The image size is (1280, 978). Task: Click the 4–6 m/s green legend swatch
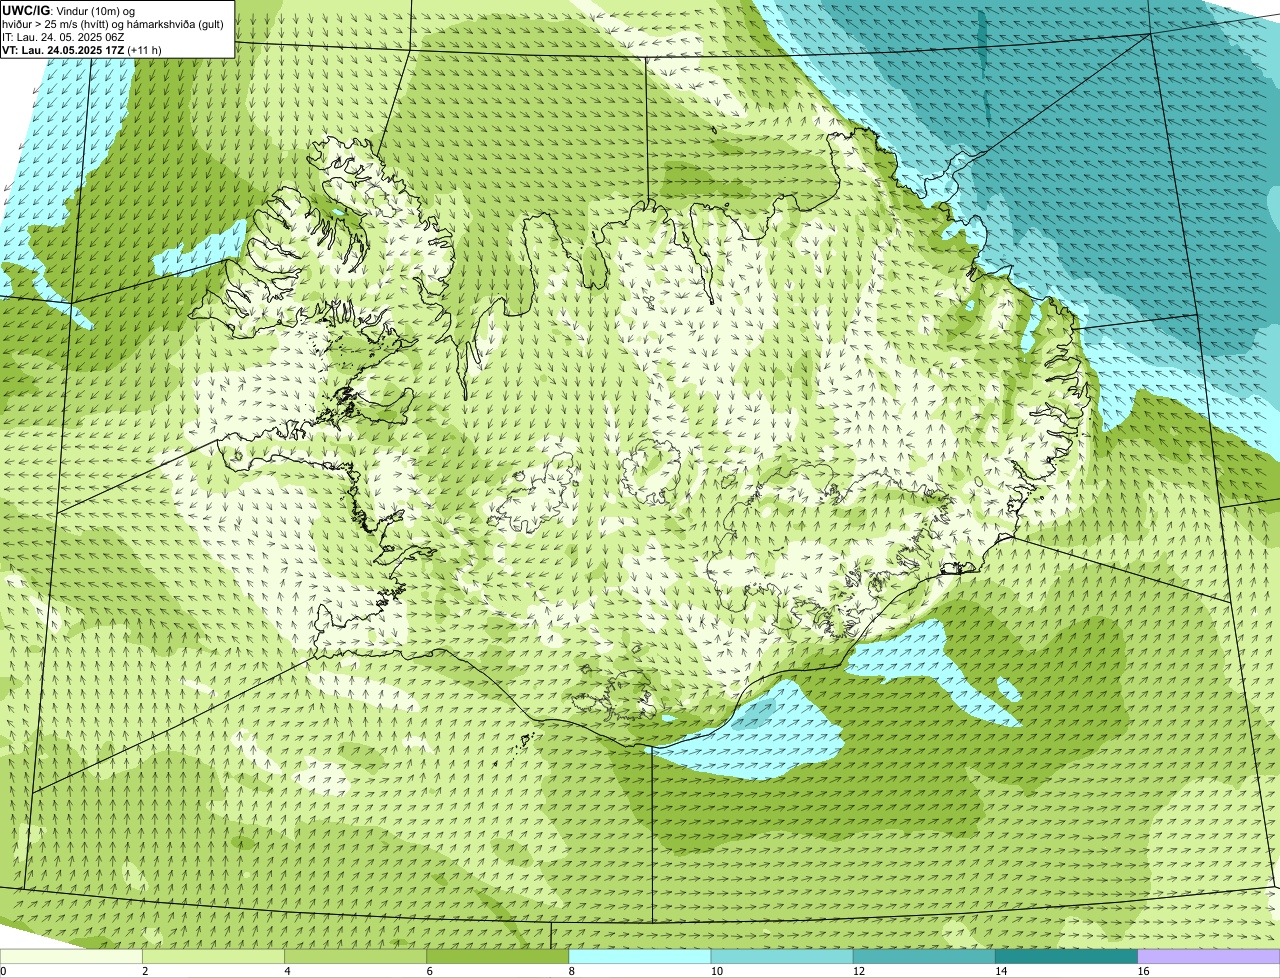coord(355,957)
